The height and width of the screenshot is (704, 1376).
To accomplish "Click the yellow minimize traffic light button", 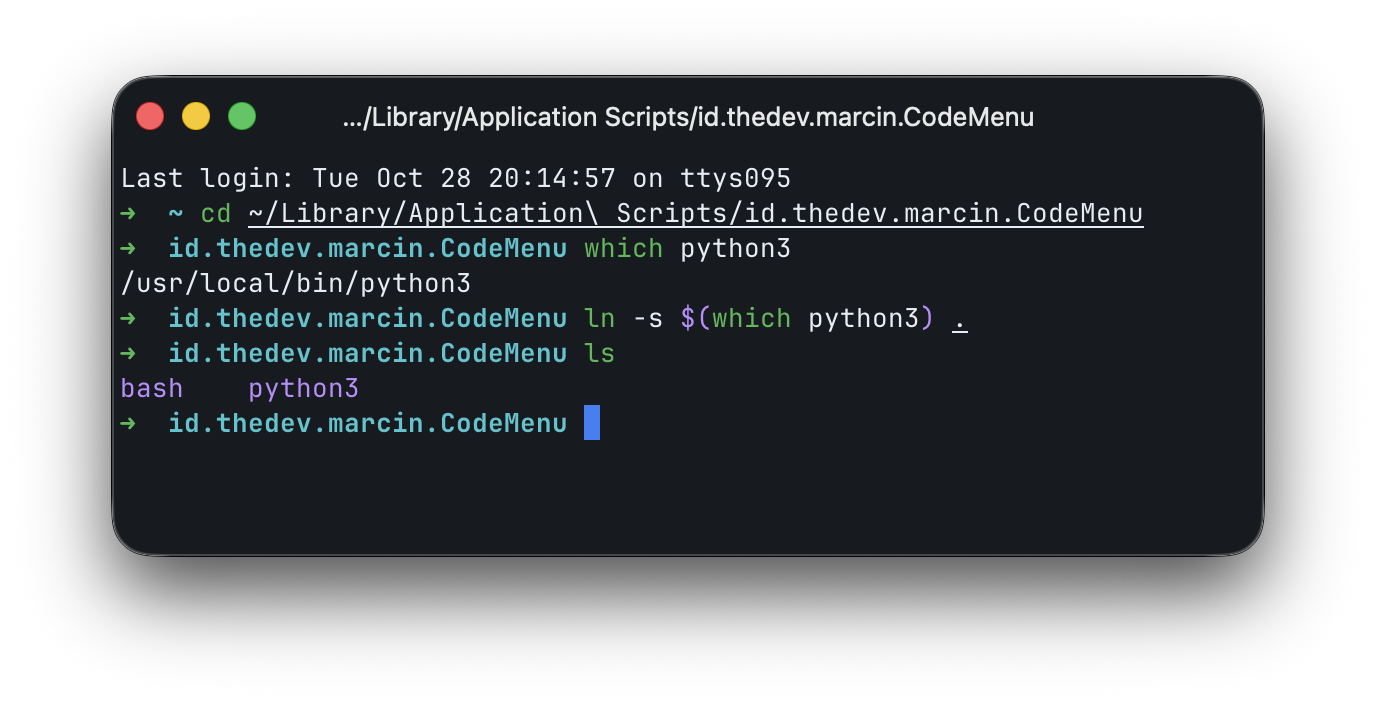I will click(195, 116).
